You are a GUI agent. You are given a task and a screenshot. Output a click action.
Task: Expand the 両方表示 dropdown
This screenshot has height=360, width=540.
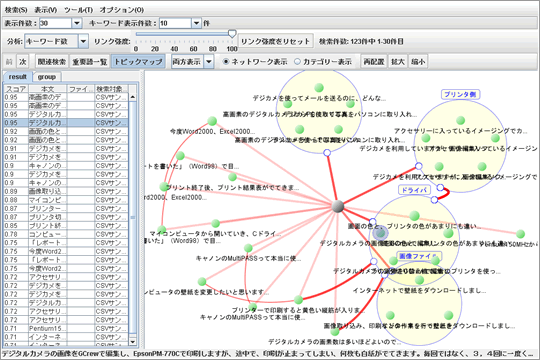(209, 62)
